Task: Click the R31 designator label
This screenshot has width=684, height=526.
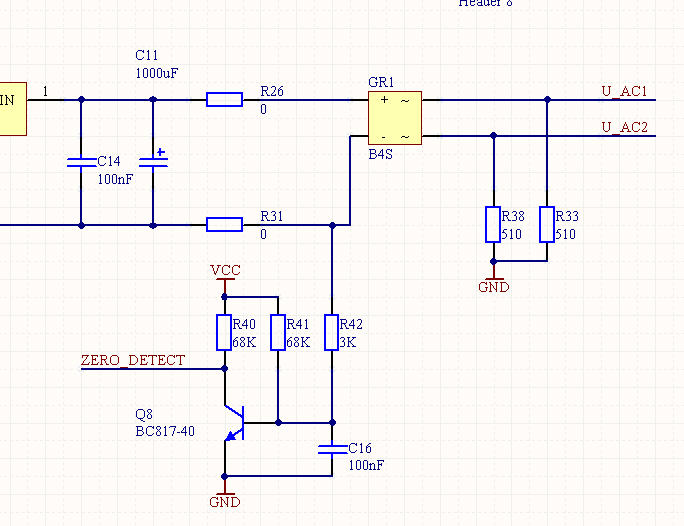Action: click(272, 216)
